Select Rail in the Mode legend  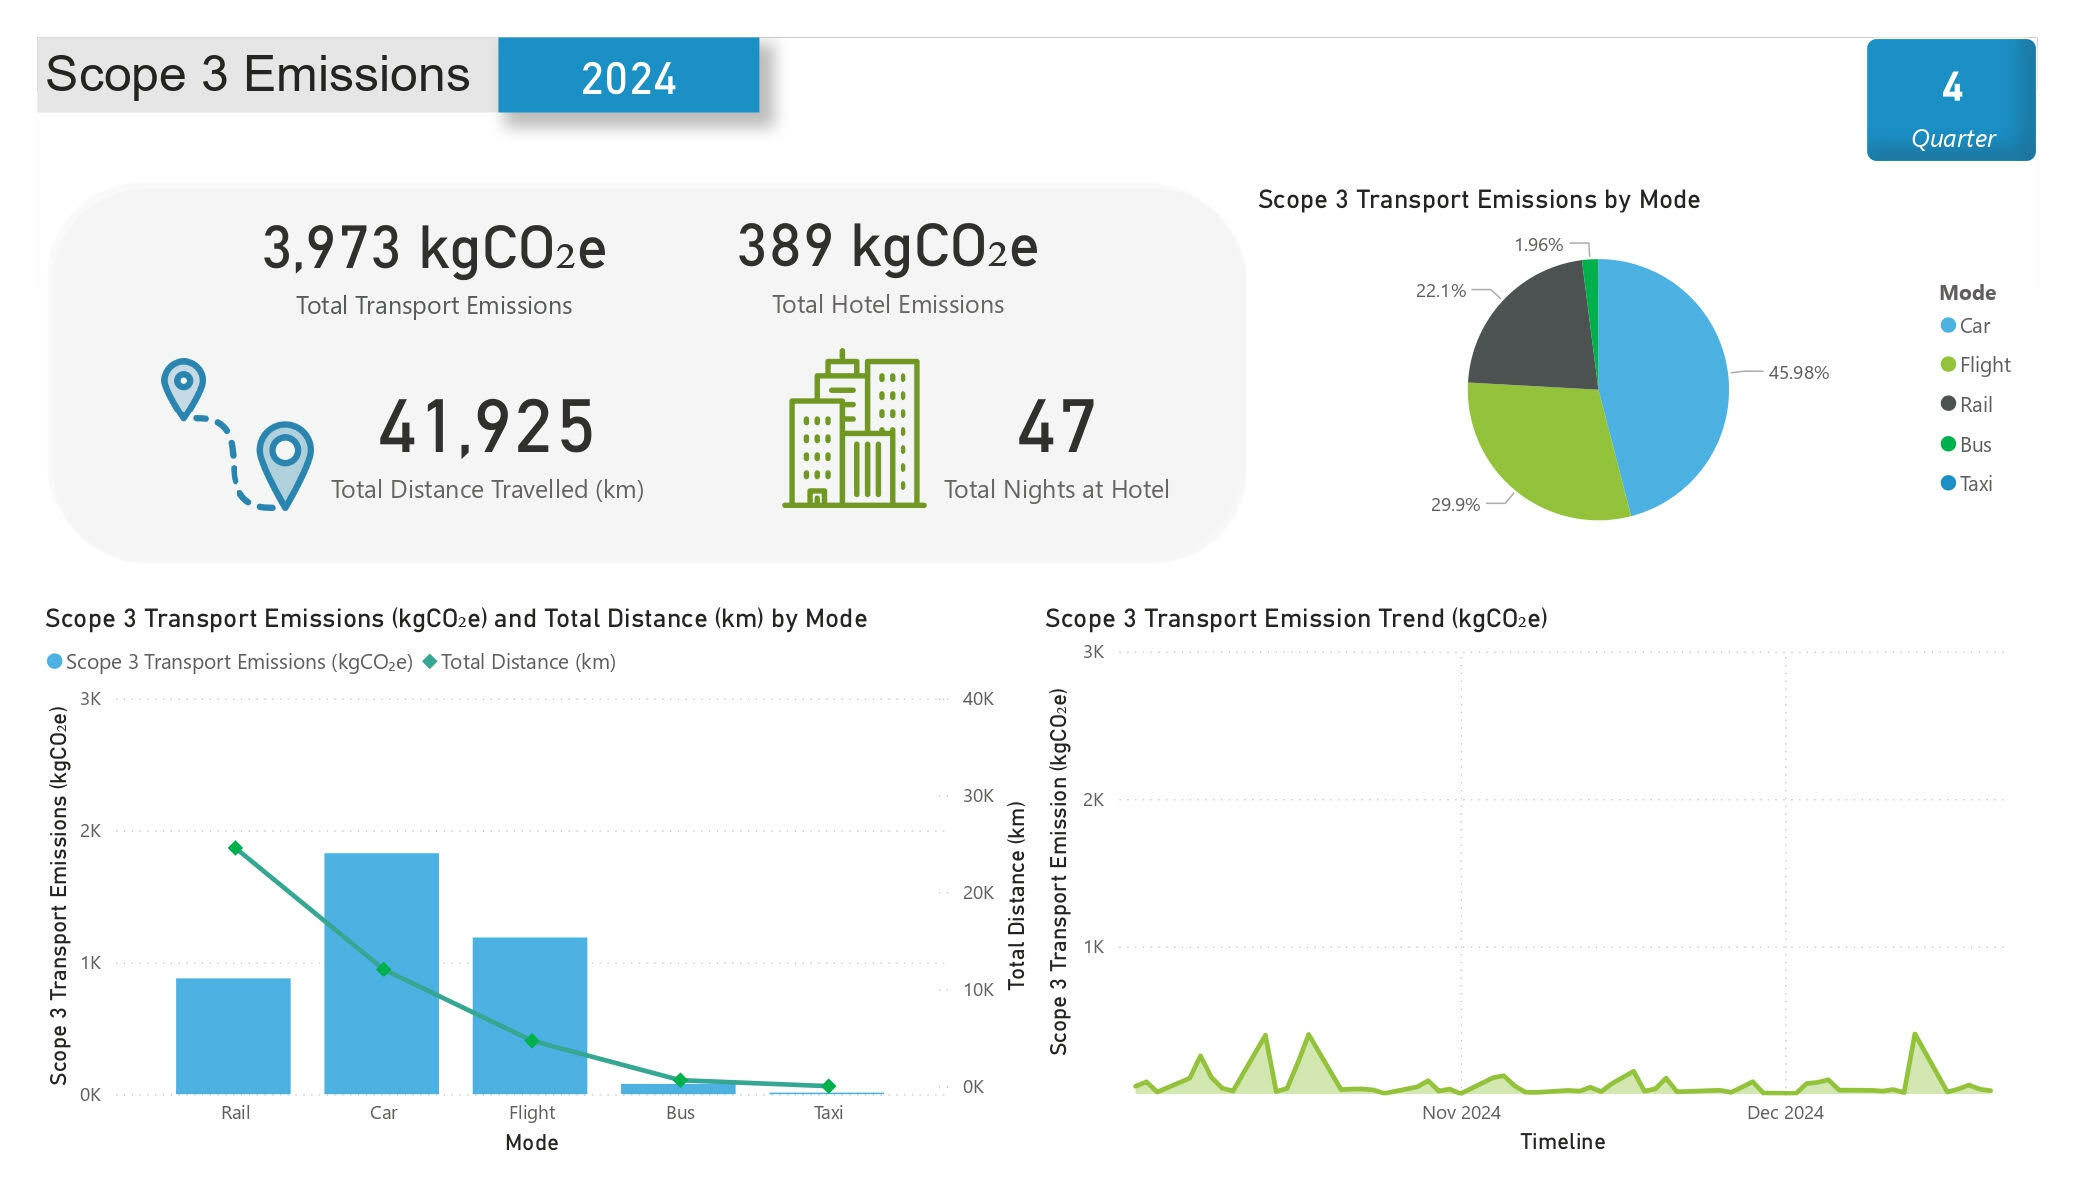(1975, 405)
